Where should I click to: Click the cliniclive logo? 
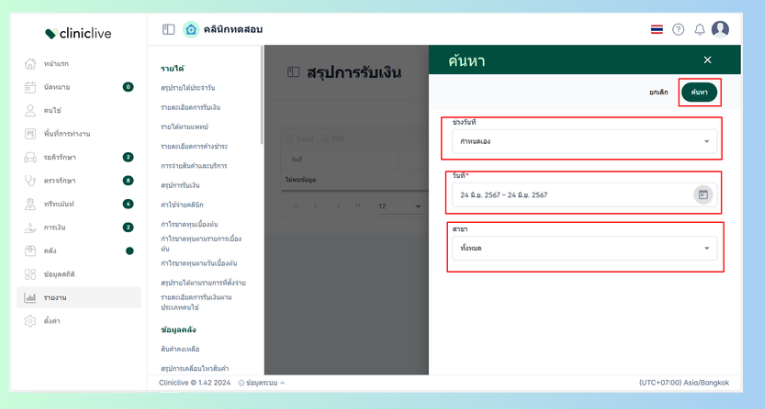coord(78,34)
